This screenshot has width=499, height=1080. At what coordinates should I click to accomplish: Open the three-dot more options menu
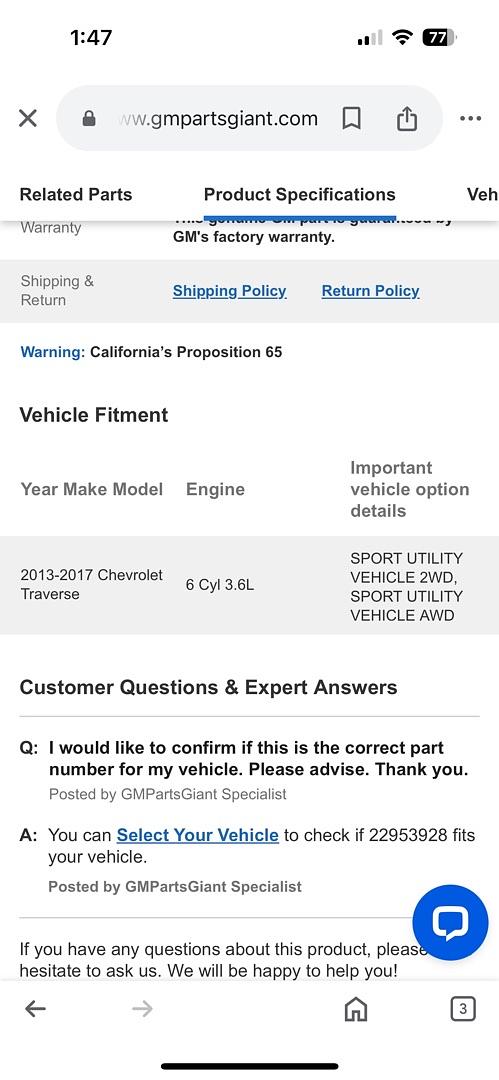(470, 118)
